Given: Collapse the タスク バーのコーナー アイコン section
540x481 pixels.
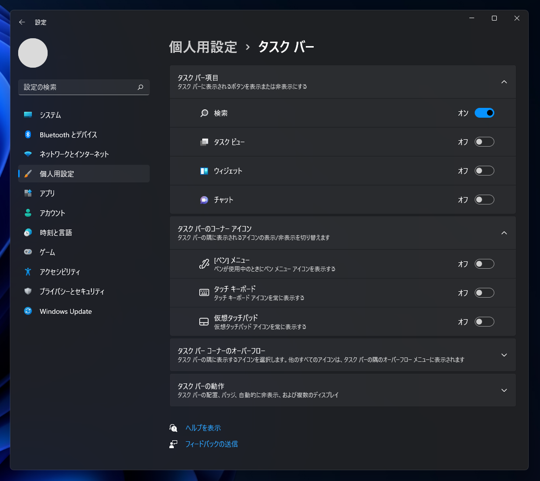Looking at the screenshot, I should (504, 233).
